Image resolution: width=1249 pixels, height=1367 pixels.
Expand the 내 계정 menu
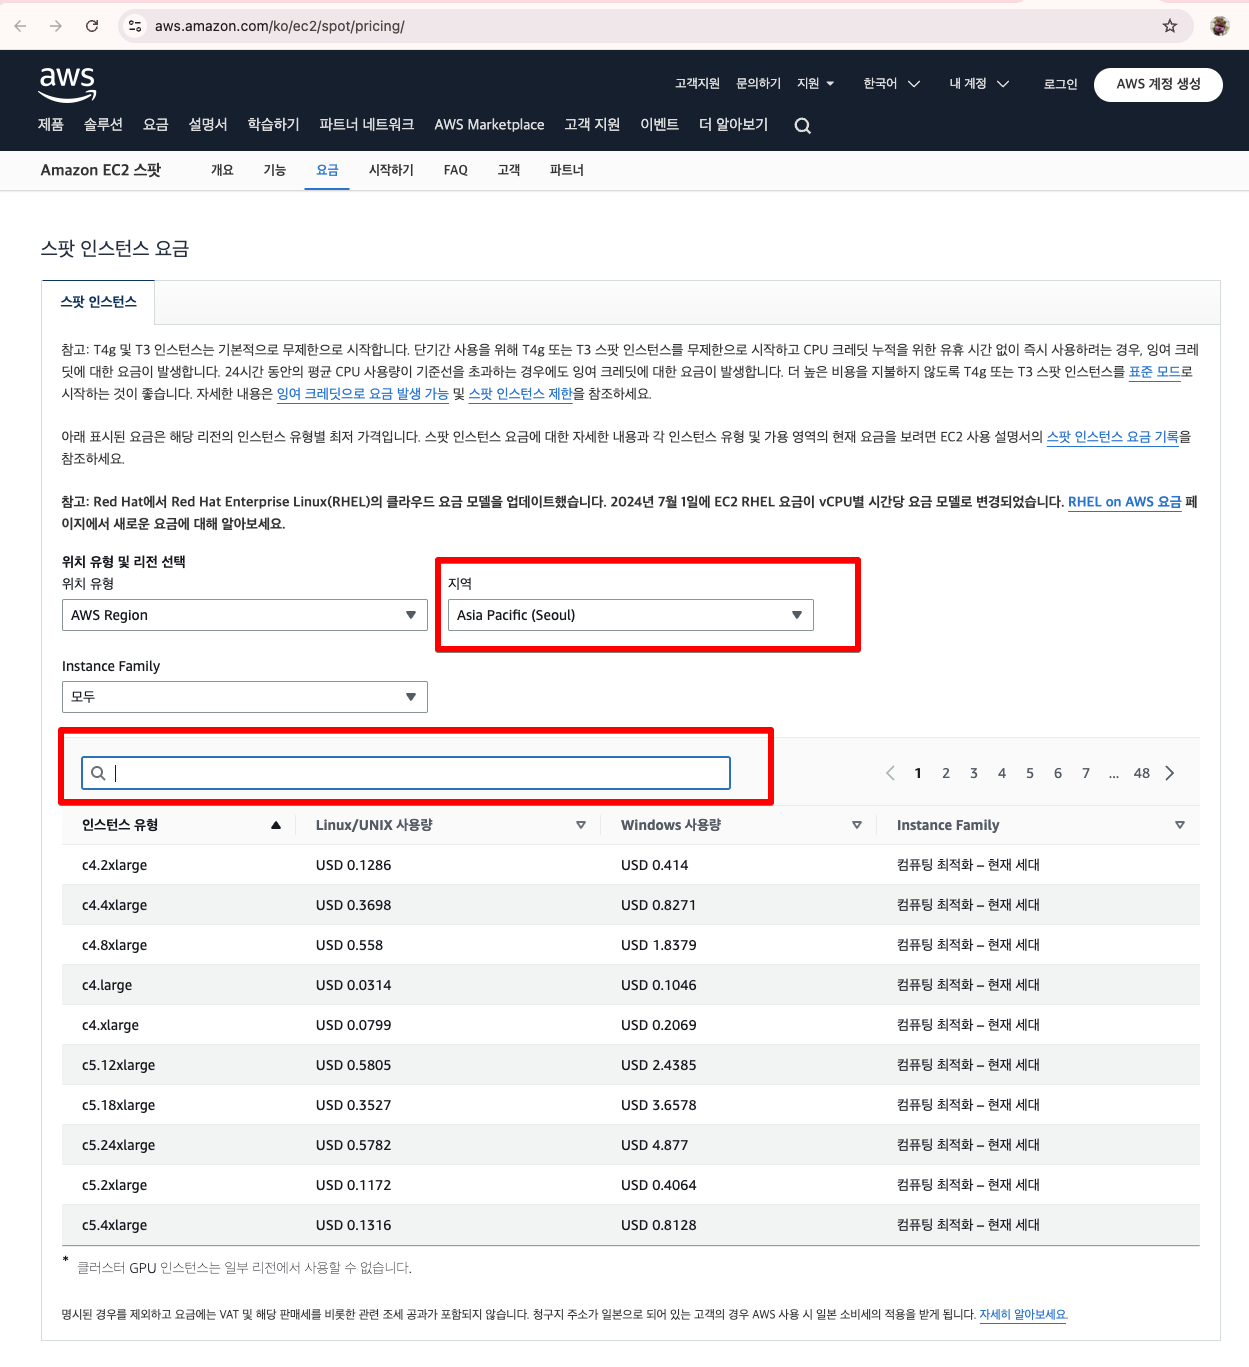pos(979,84)
